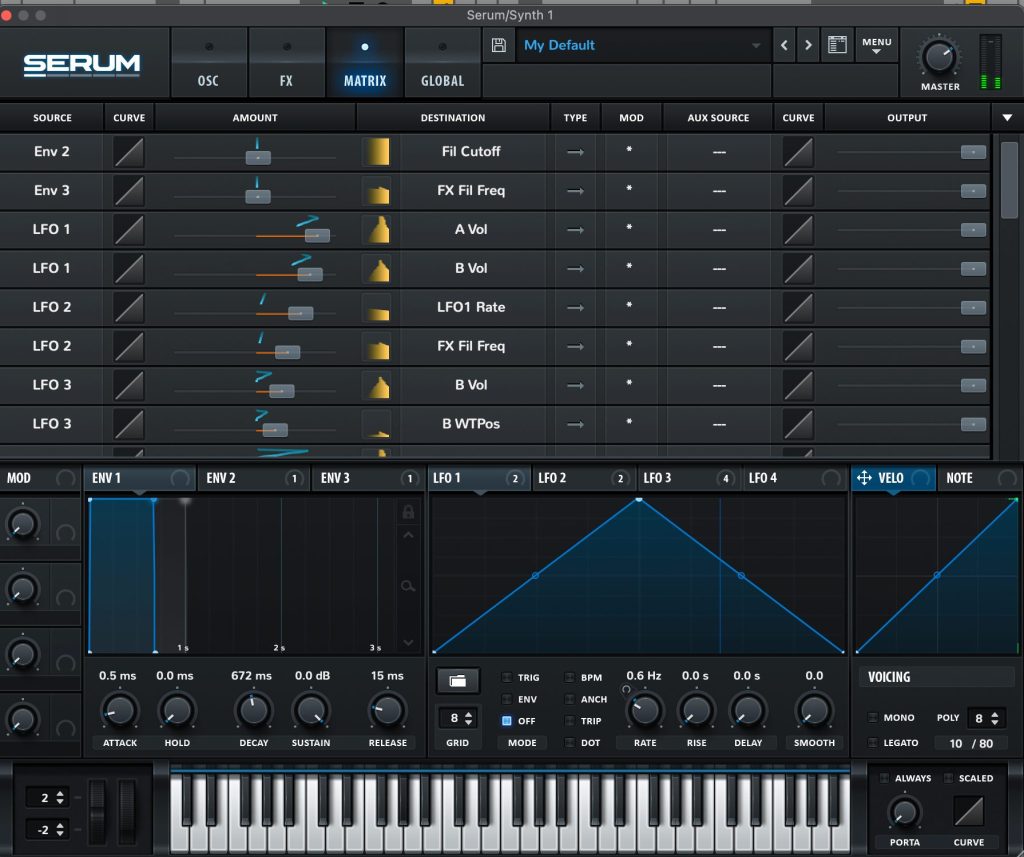The image size is (1024, 857).
Task: Open the source menu showing LFO 2 for LFO1 Rate
Action: click(52, 307)
